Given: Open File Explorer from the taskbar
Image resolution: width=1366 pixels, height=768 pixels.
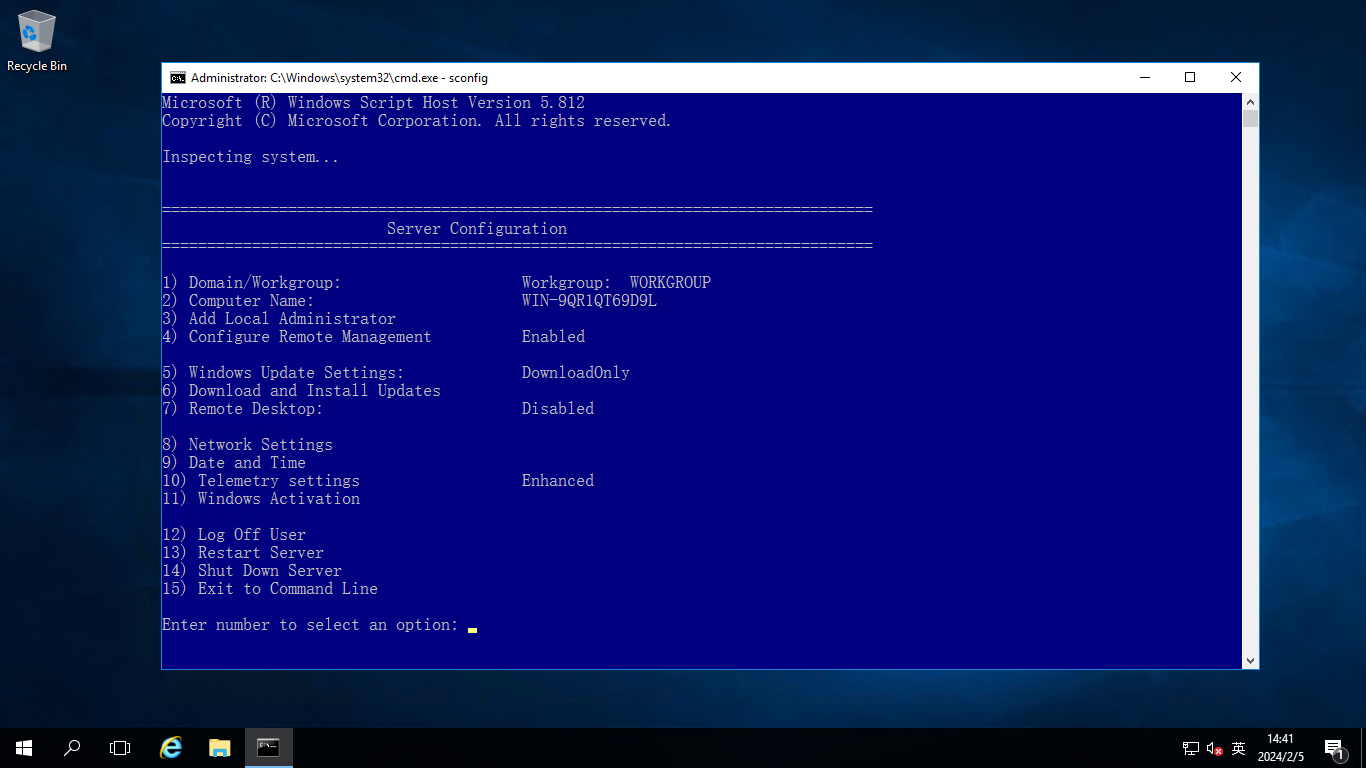Looking at the screenshot, I should [x=220, y=748].
